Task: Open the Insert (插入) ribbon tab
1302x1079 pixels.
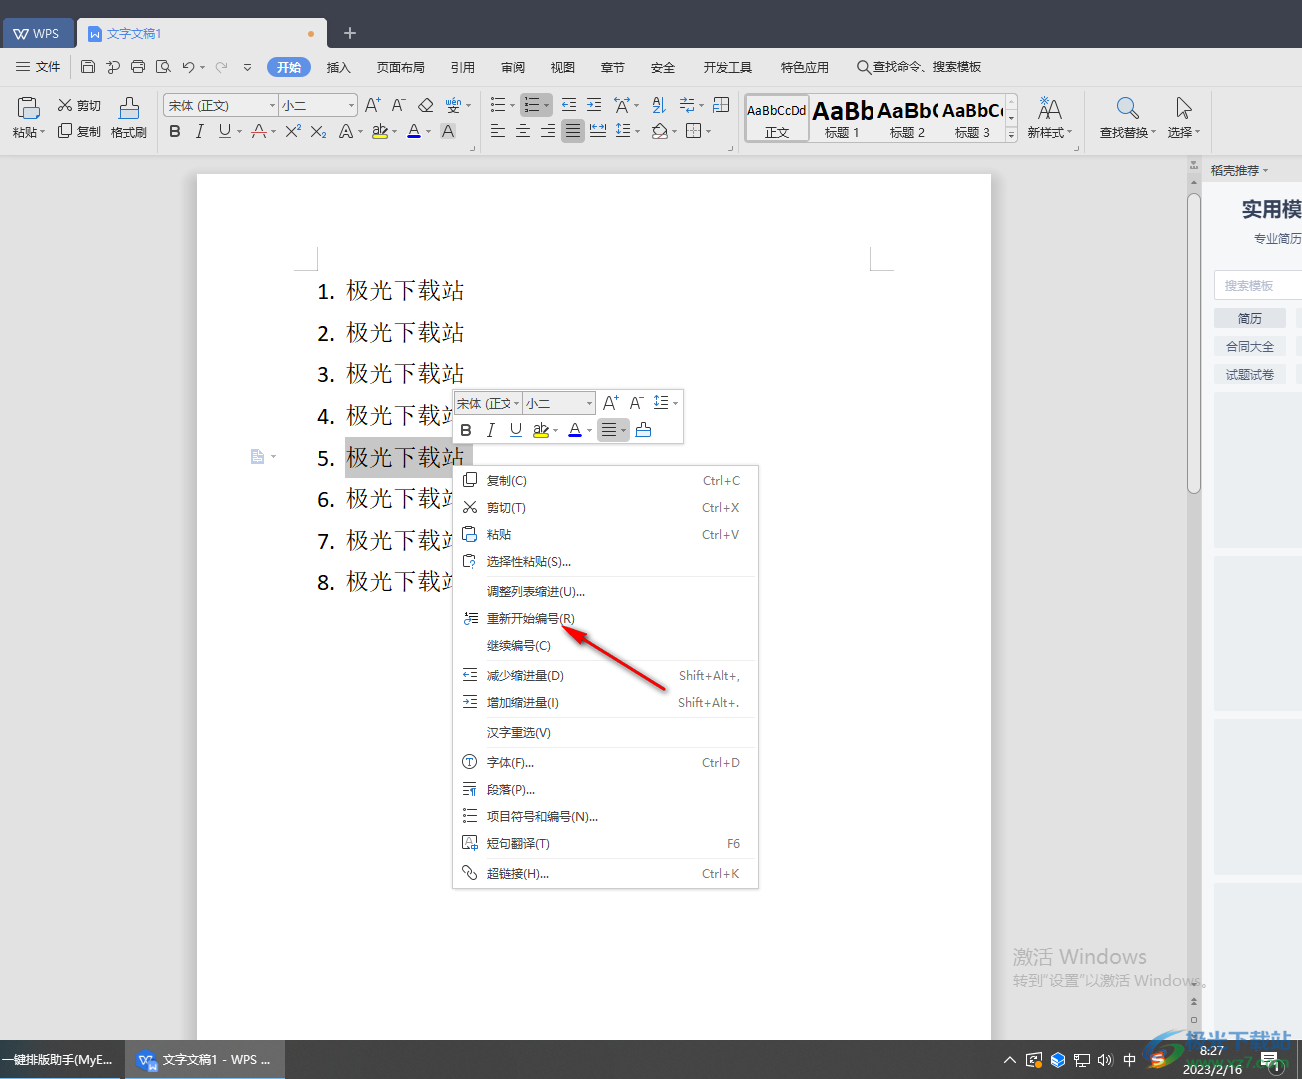Action: (x=339, y=67)
